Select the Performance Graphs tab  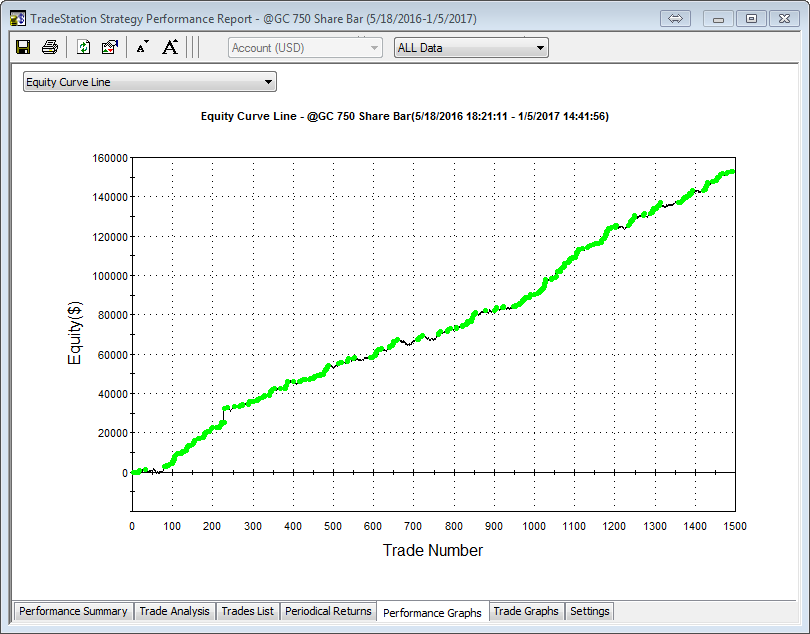pyautogui.click(x=432, y=612)
